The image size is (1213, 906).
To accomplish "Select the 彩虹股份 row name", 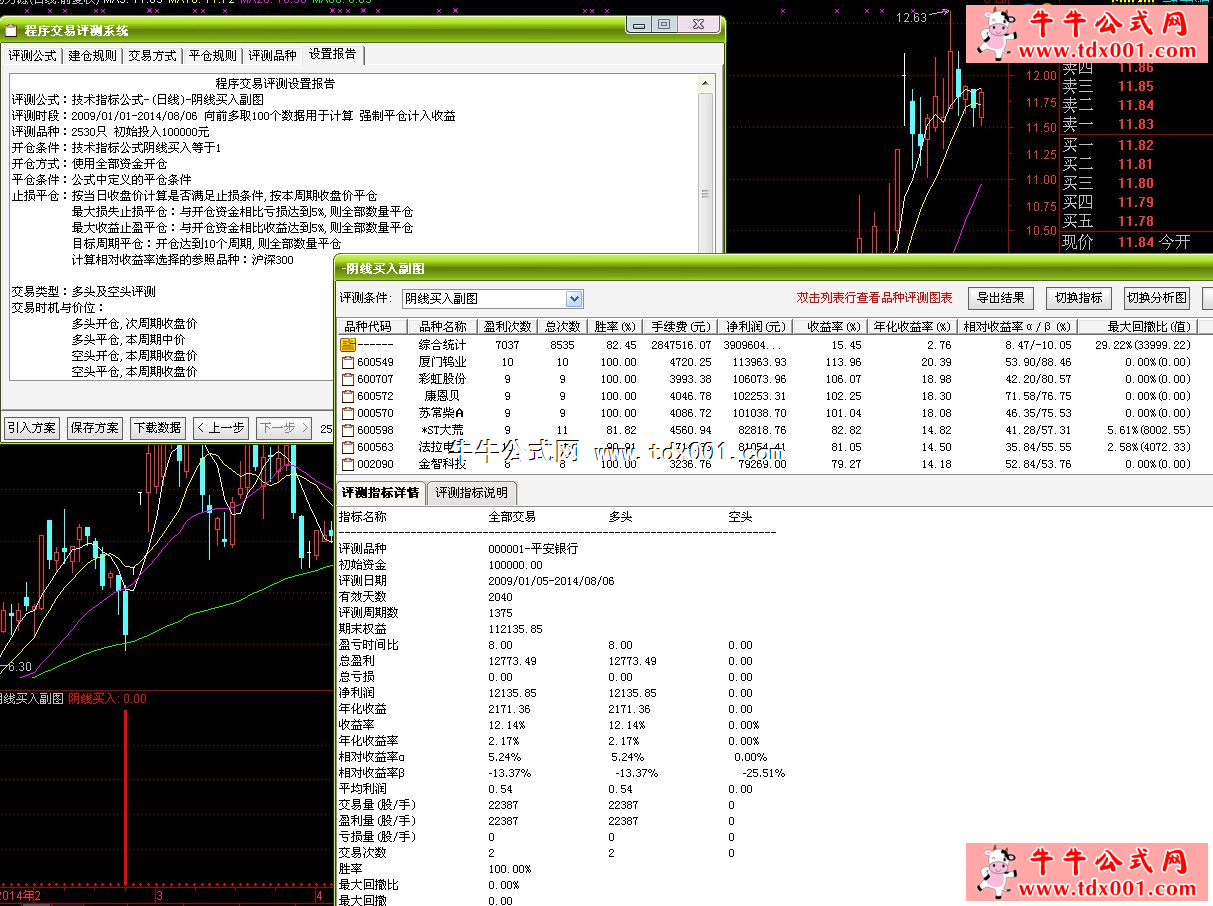I will click(442, 379).
